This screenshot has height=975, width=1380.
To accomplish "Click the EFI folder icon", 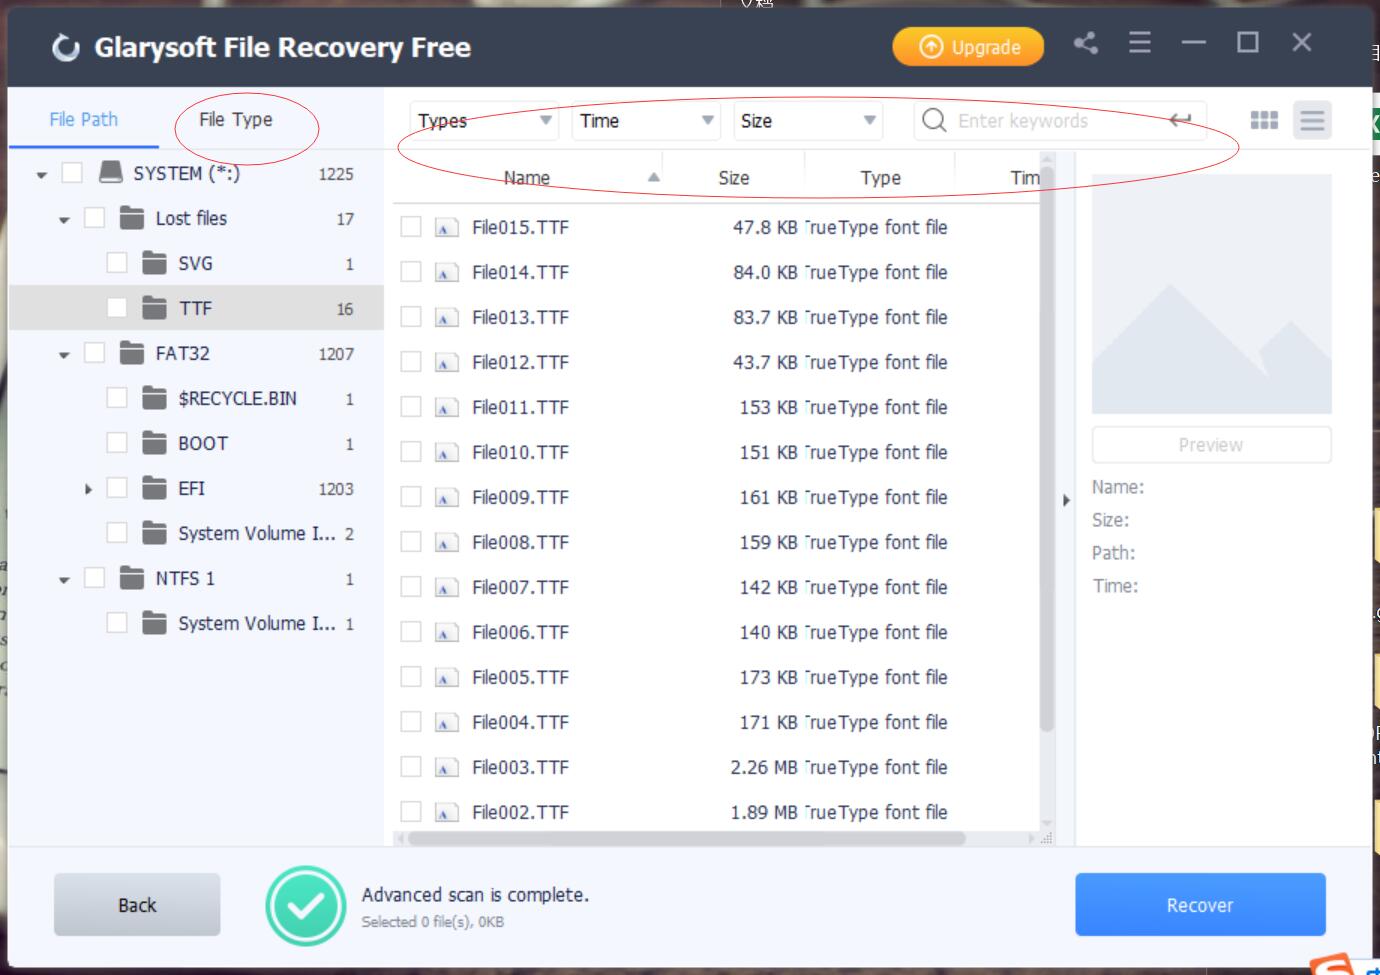I will pos(154,488).
